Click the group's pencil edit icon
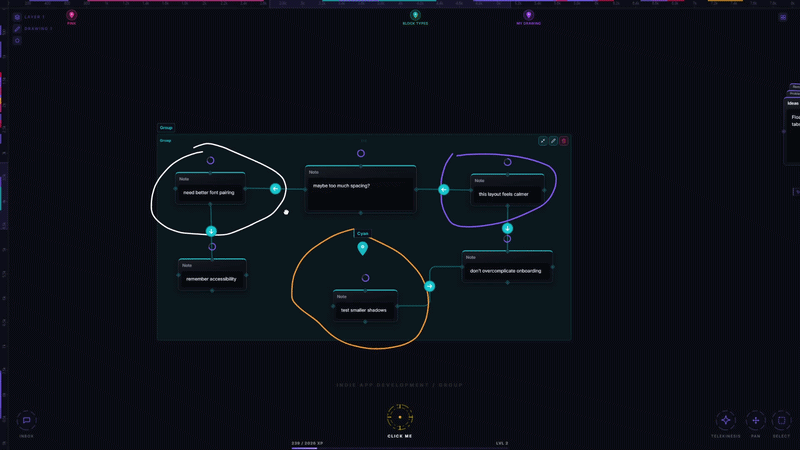The image size is (800, 450). 553,141
